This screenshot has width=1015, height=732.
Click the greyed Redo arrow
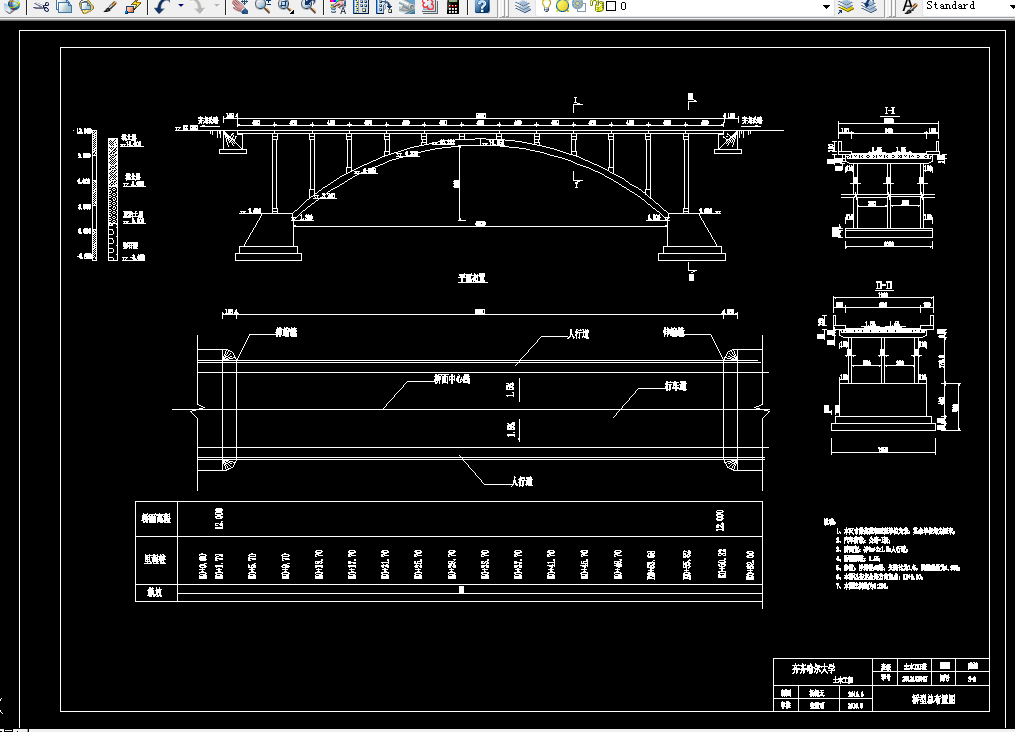[198, 6]
